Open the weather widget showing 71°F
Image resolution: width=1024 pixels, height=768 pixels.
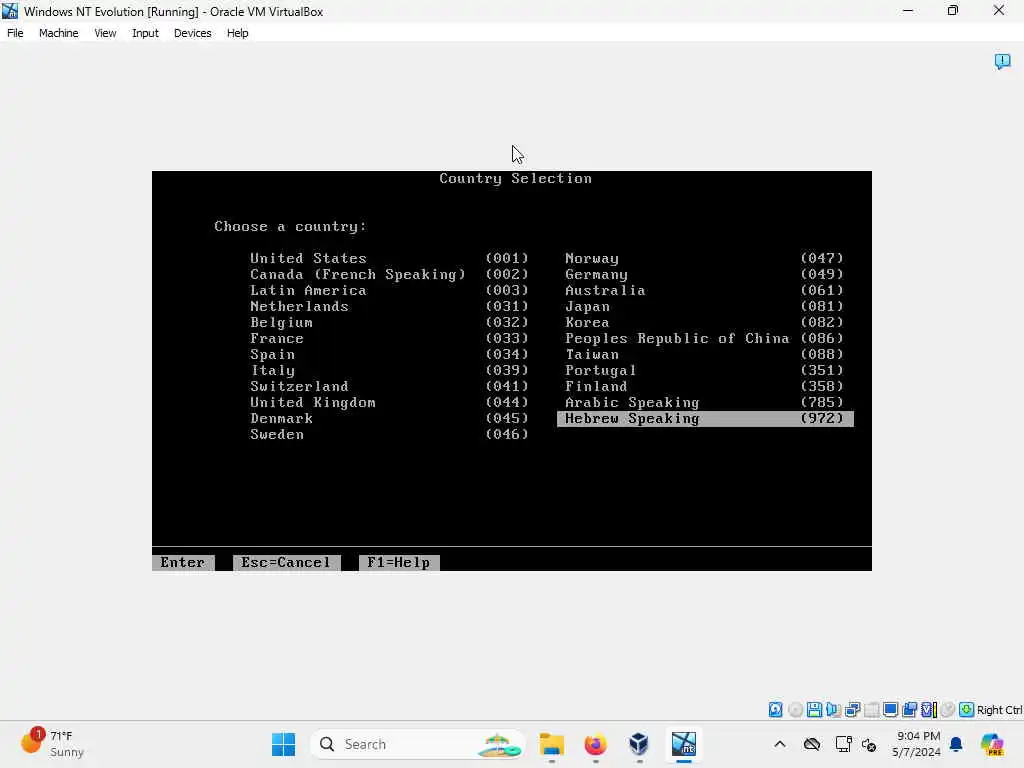click(54, 744)
